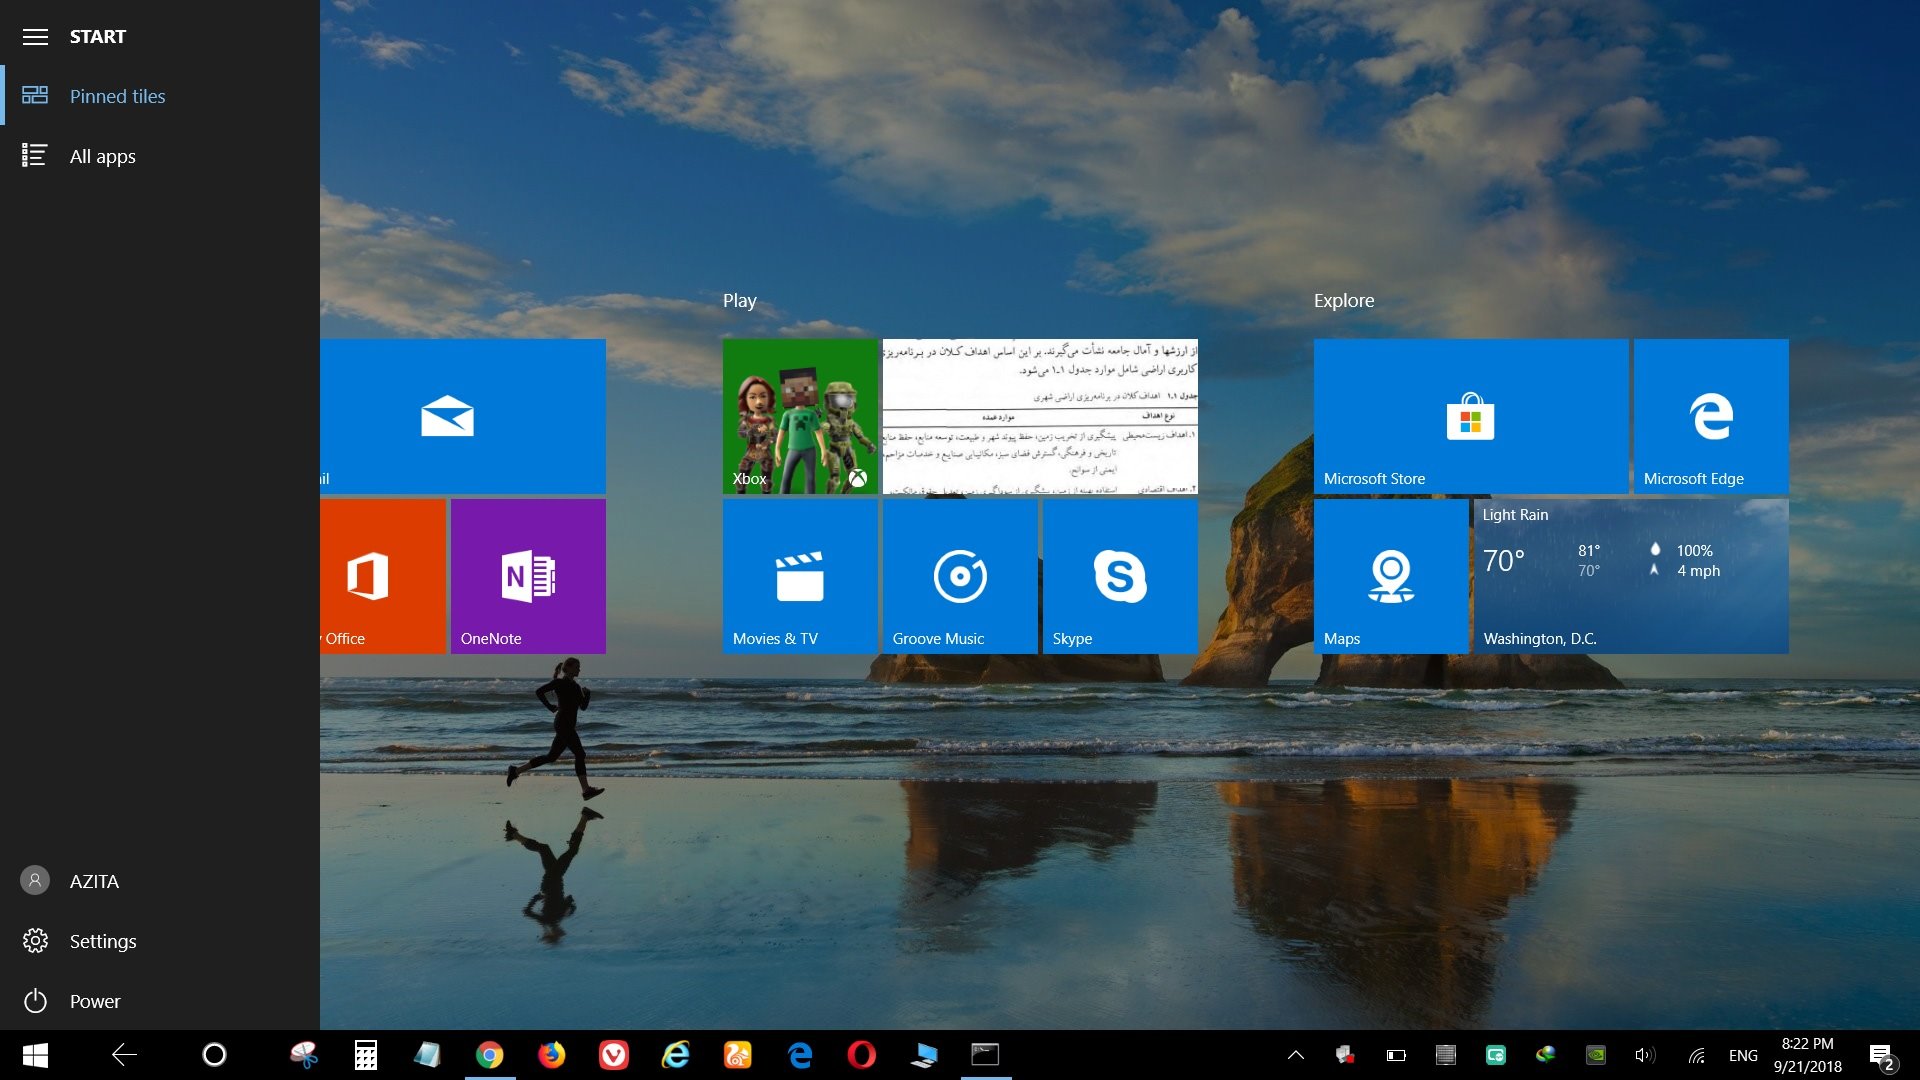Click the Windows Start button
Image resolution: width=1920 pixels, height=1080 pixels.
[x=35, y=1055]
